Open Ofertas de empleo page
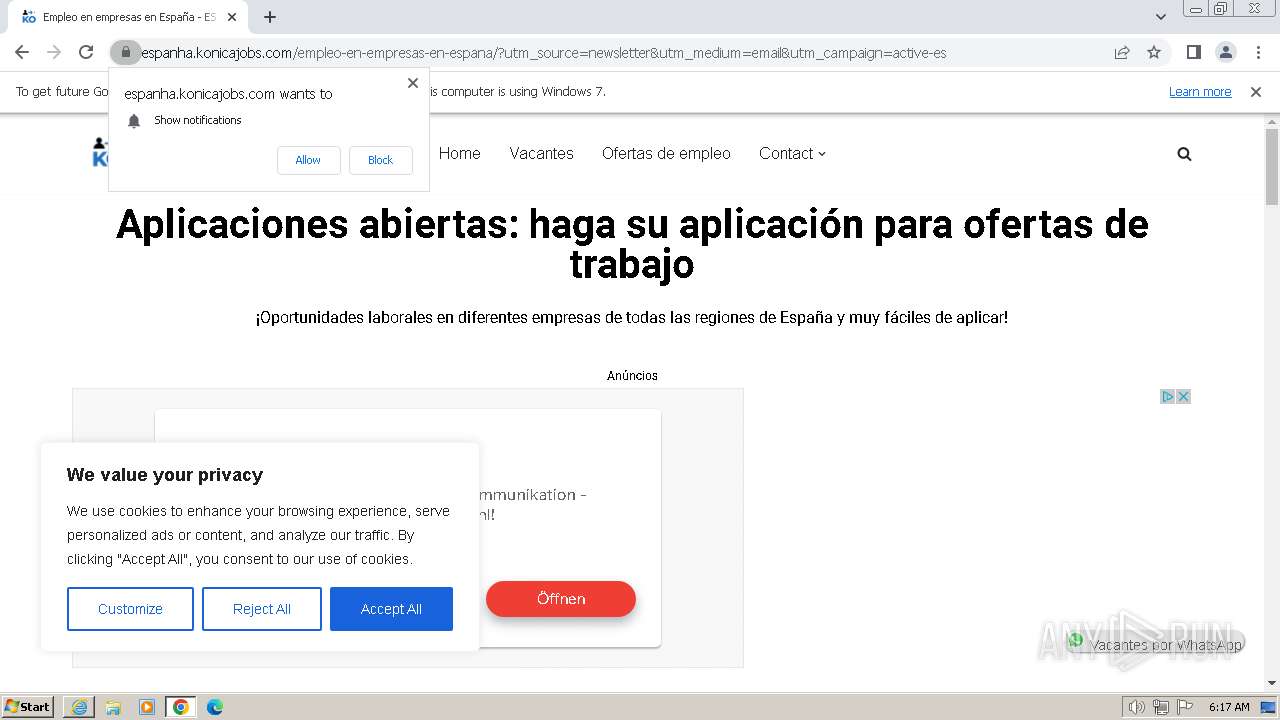1280x720 pixels. [666, 154]
